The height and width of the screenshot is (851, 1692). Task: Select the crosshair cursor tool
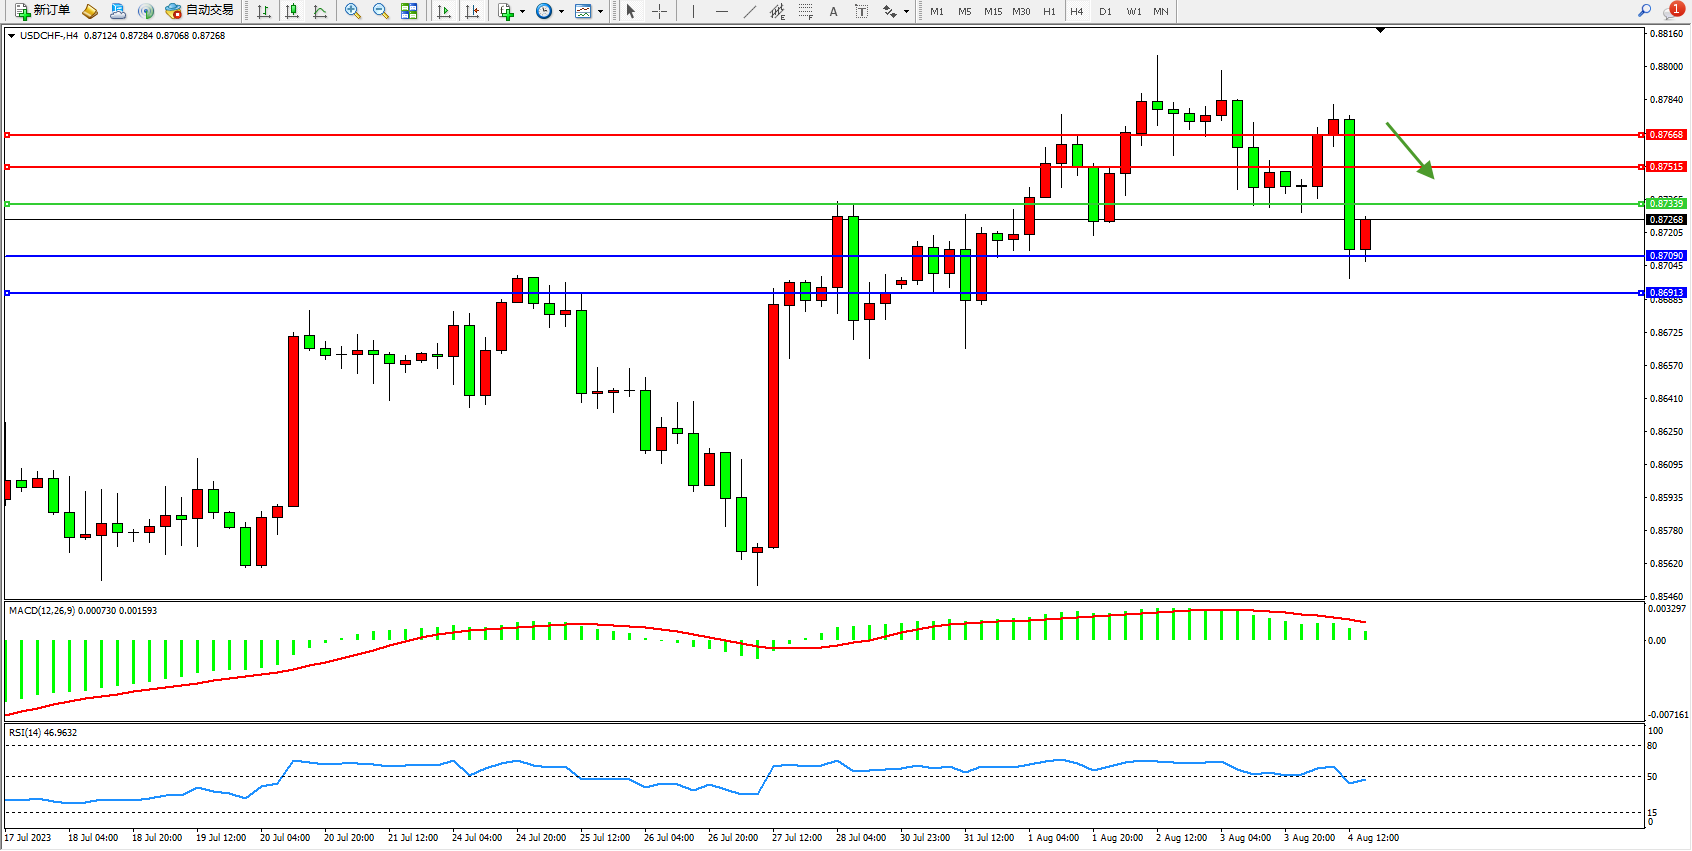pos(660,11)
